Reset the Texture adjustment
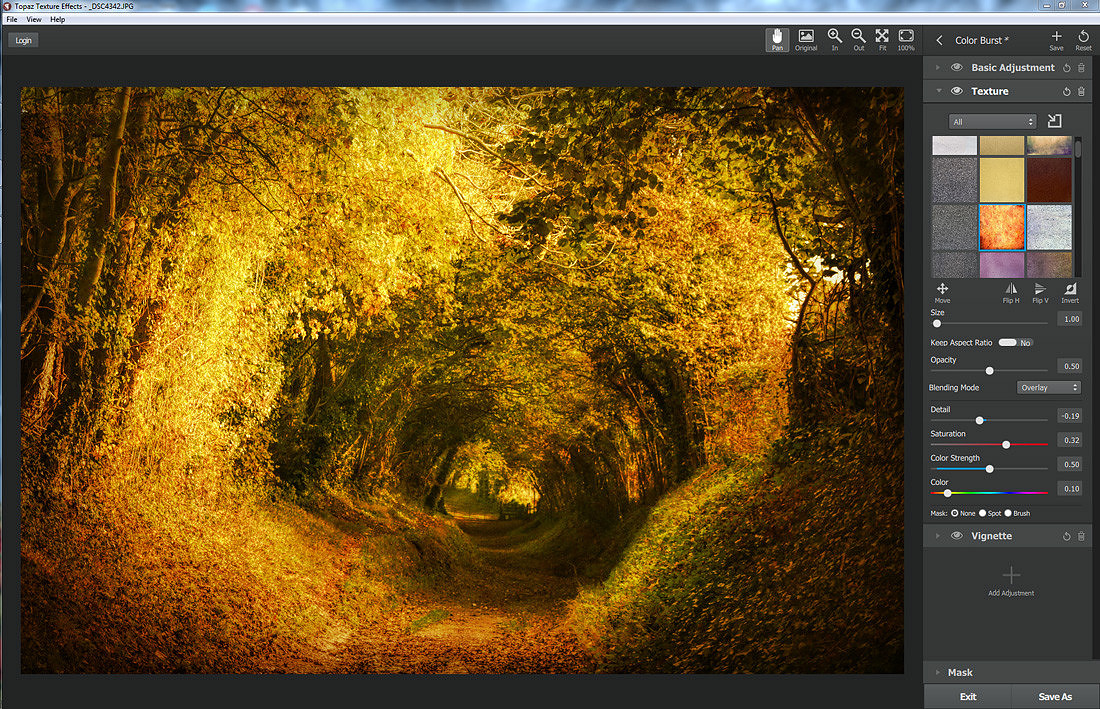The image size is (1100, 709). pos(1066,92)
